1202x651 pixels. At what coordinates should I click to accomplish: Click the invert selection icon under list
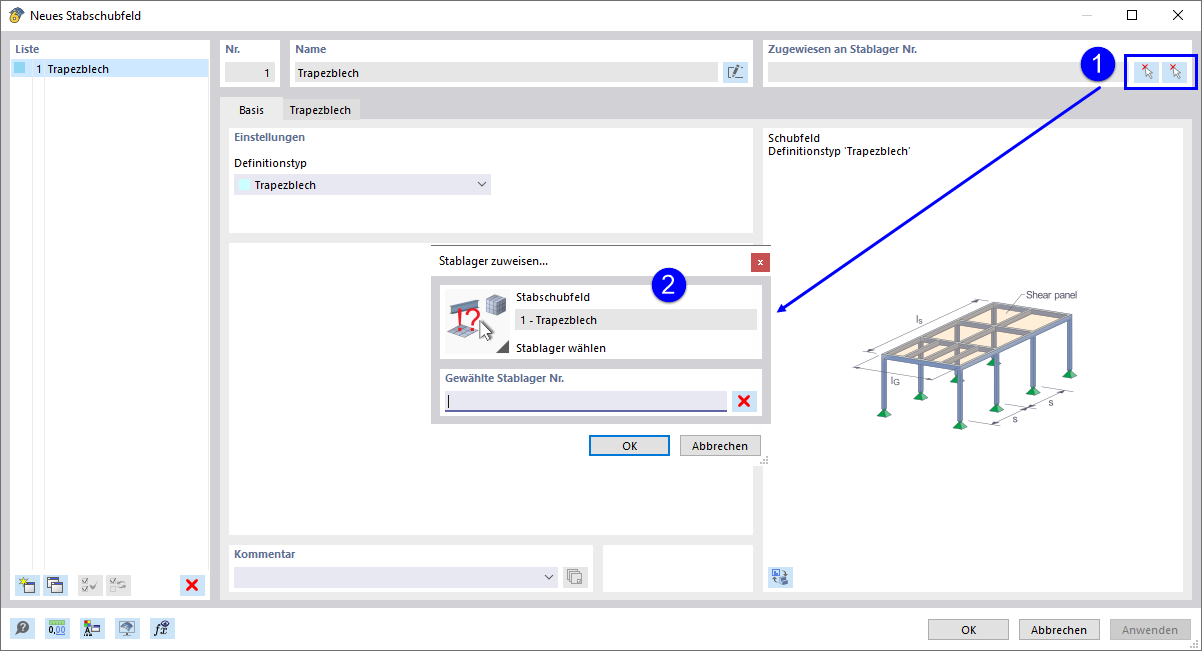tap(118, 585)
